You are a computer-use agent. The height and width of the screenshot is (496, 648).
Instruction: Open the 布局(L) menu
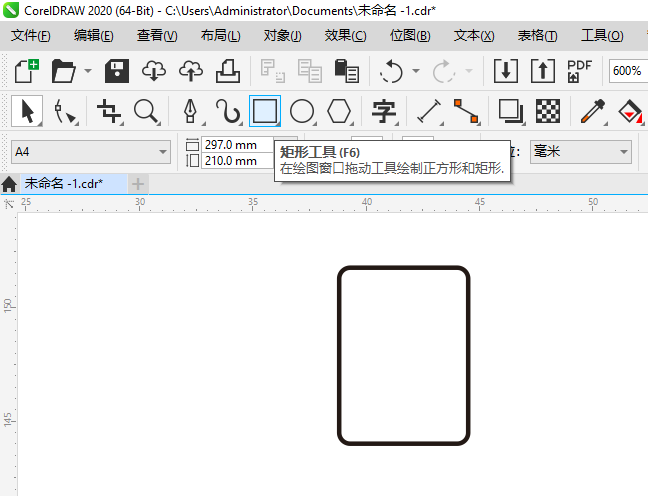pyautogui.click(x=221, y=36)
